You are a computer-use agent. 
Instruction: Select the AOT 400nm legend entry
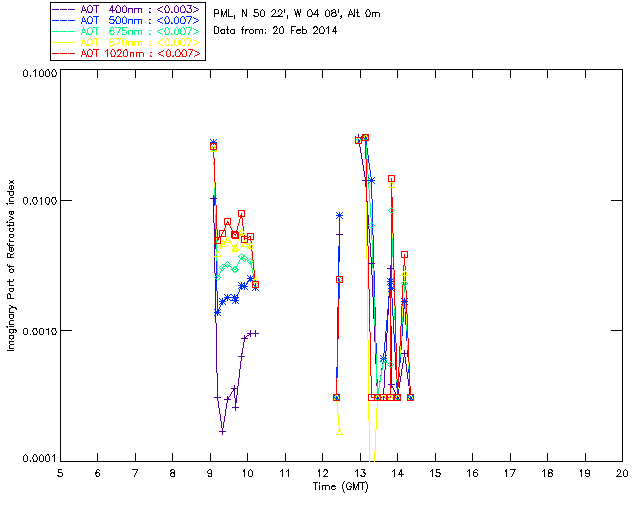click(127, 9)
